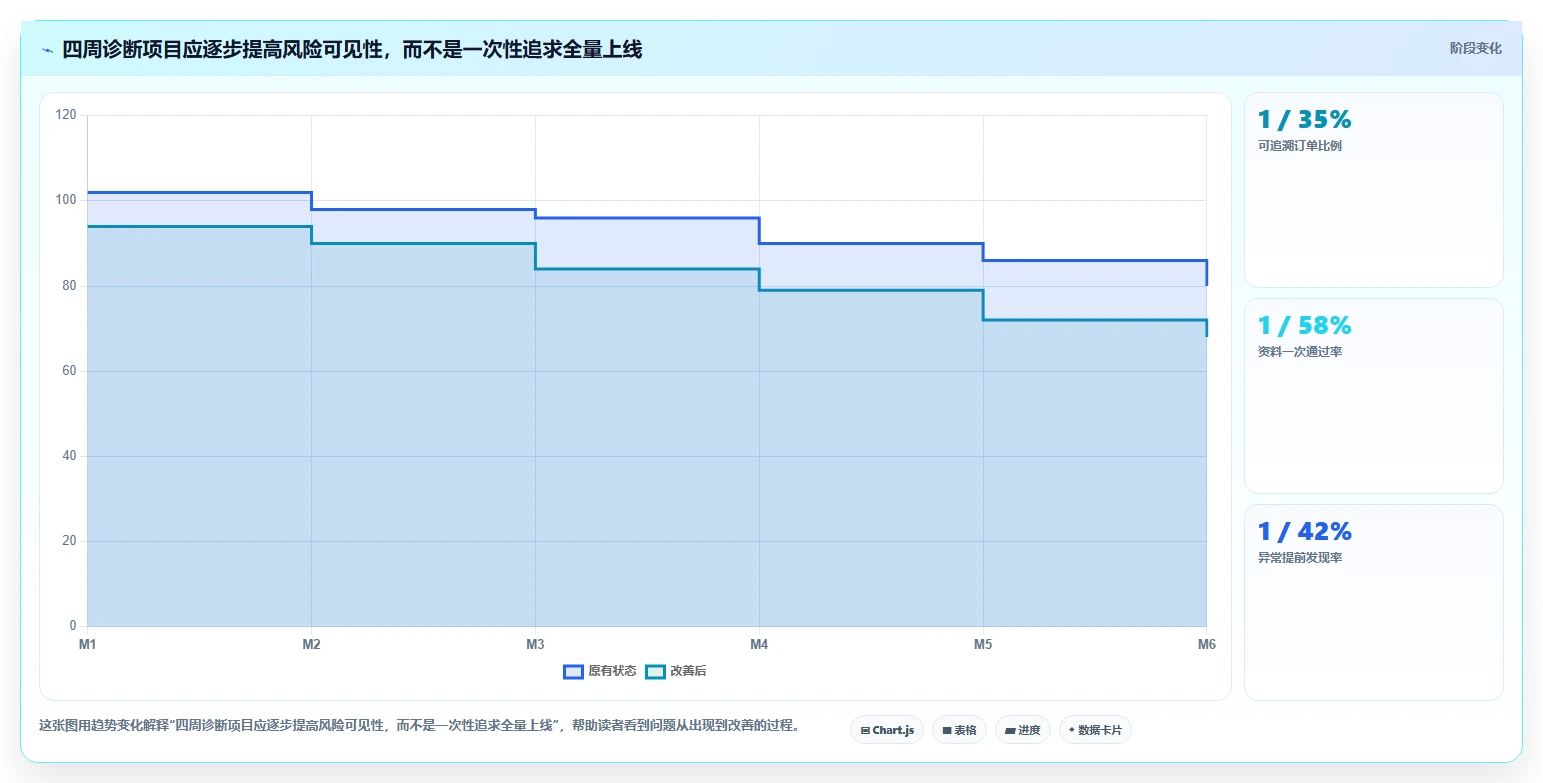Click the M5 x-axis label
Viewport: 1543px width, 783px height.
983,644
